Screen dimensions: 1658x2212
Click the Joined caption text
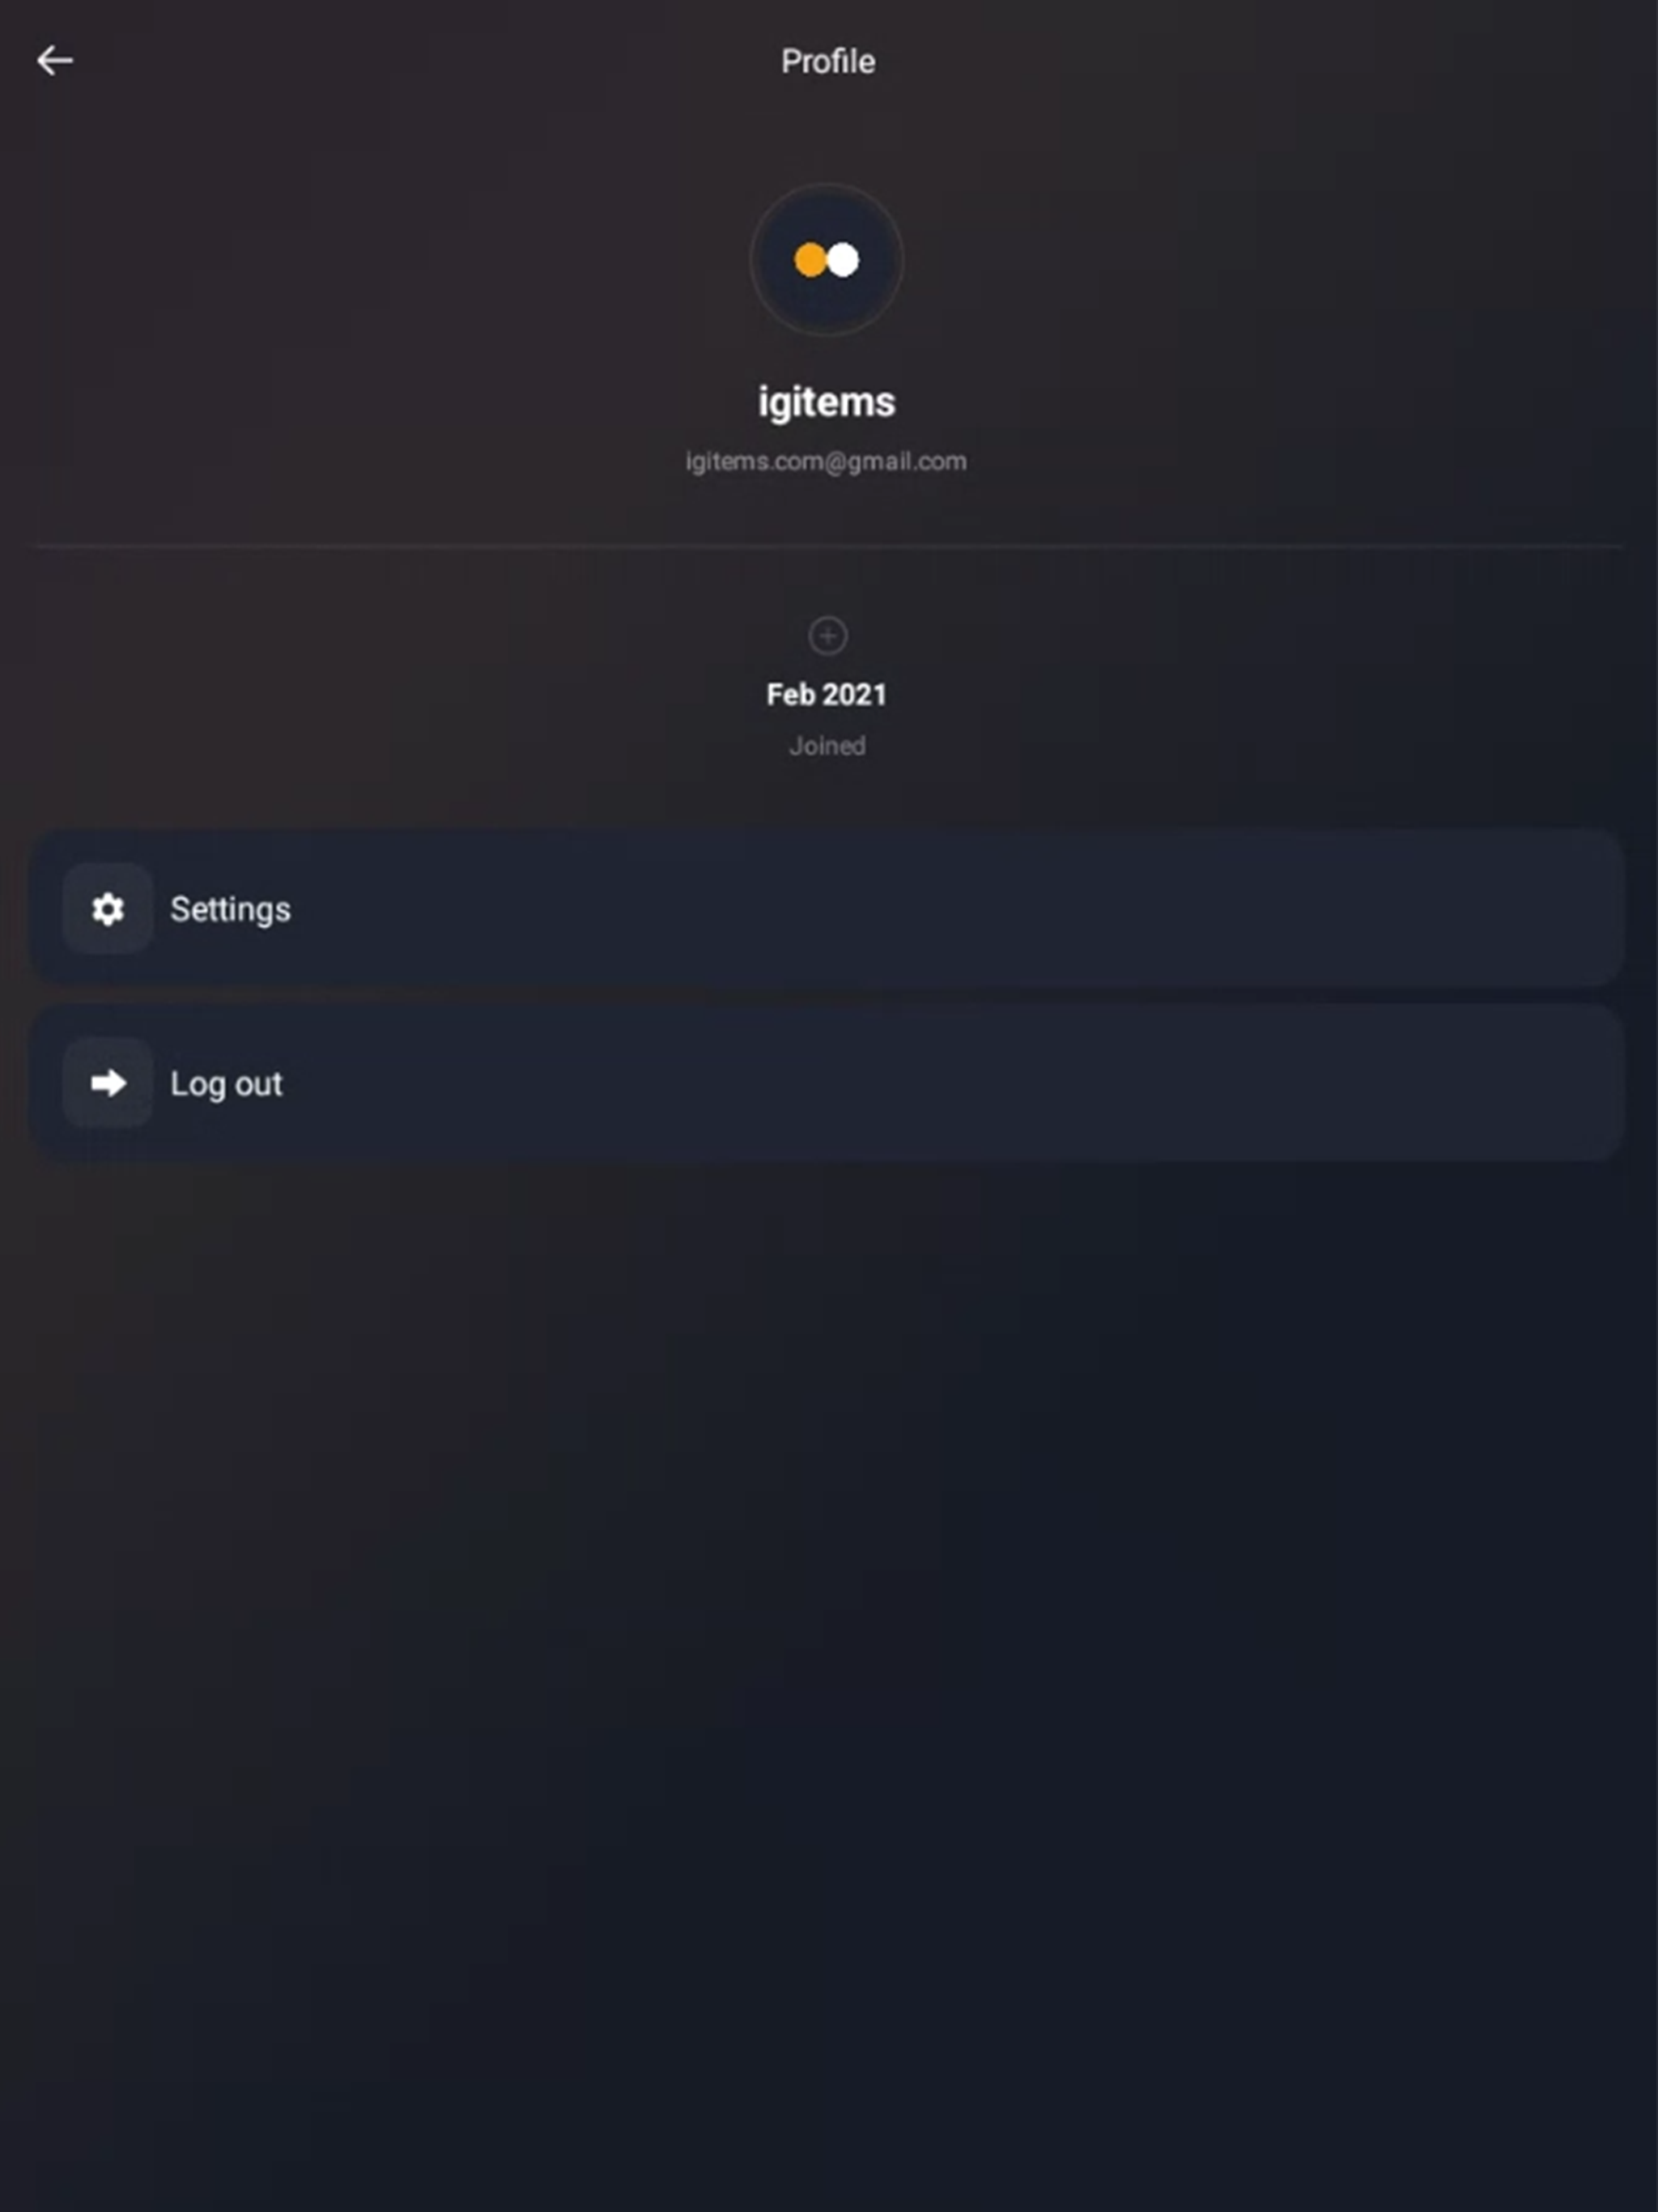pos(827,746)
